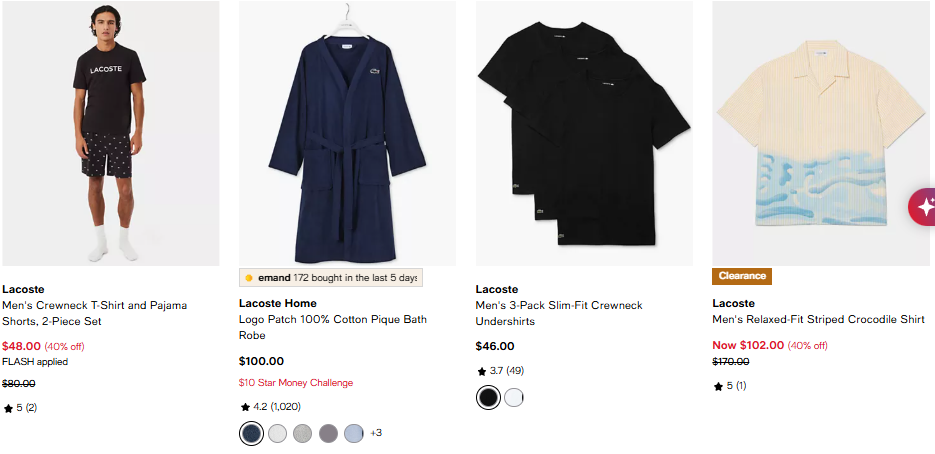Select white robe color swatch
This screenshot has width=935, height=454.
[277, 433]
